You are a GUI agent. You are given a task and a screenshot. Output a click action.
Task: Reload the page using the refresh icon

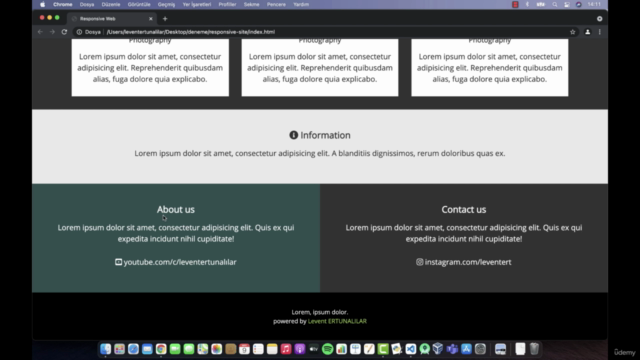click(x=64, y=32)
